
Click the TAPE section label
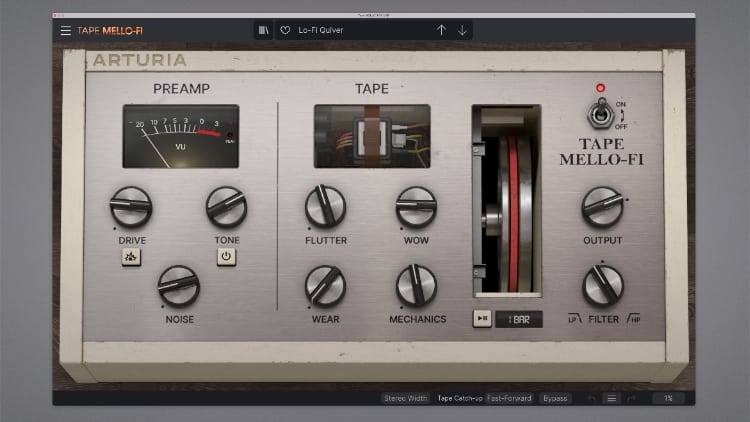tap(372, 89)
